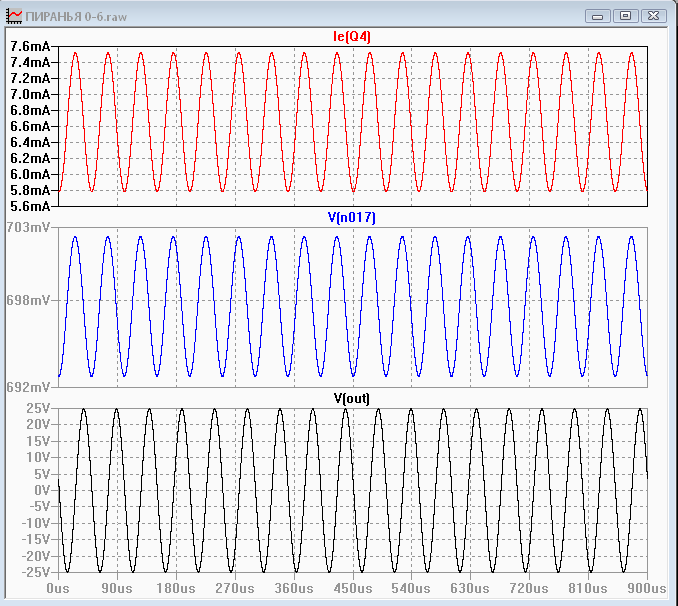Image resolution: width=678 pixels, height=606 pixels.
Task: Click the -20V axis value
Action: pyautogui.click(x=35, y=556)
